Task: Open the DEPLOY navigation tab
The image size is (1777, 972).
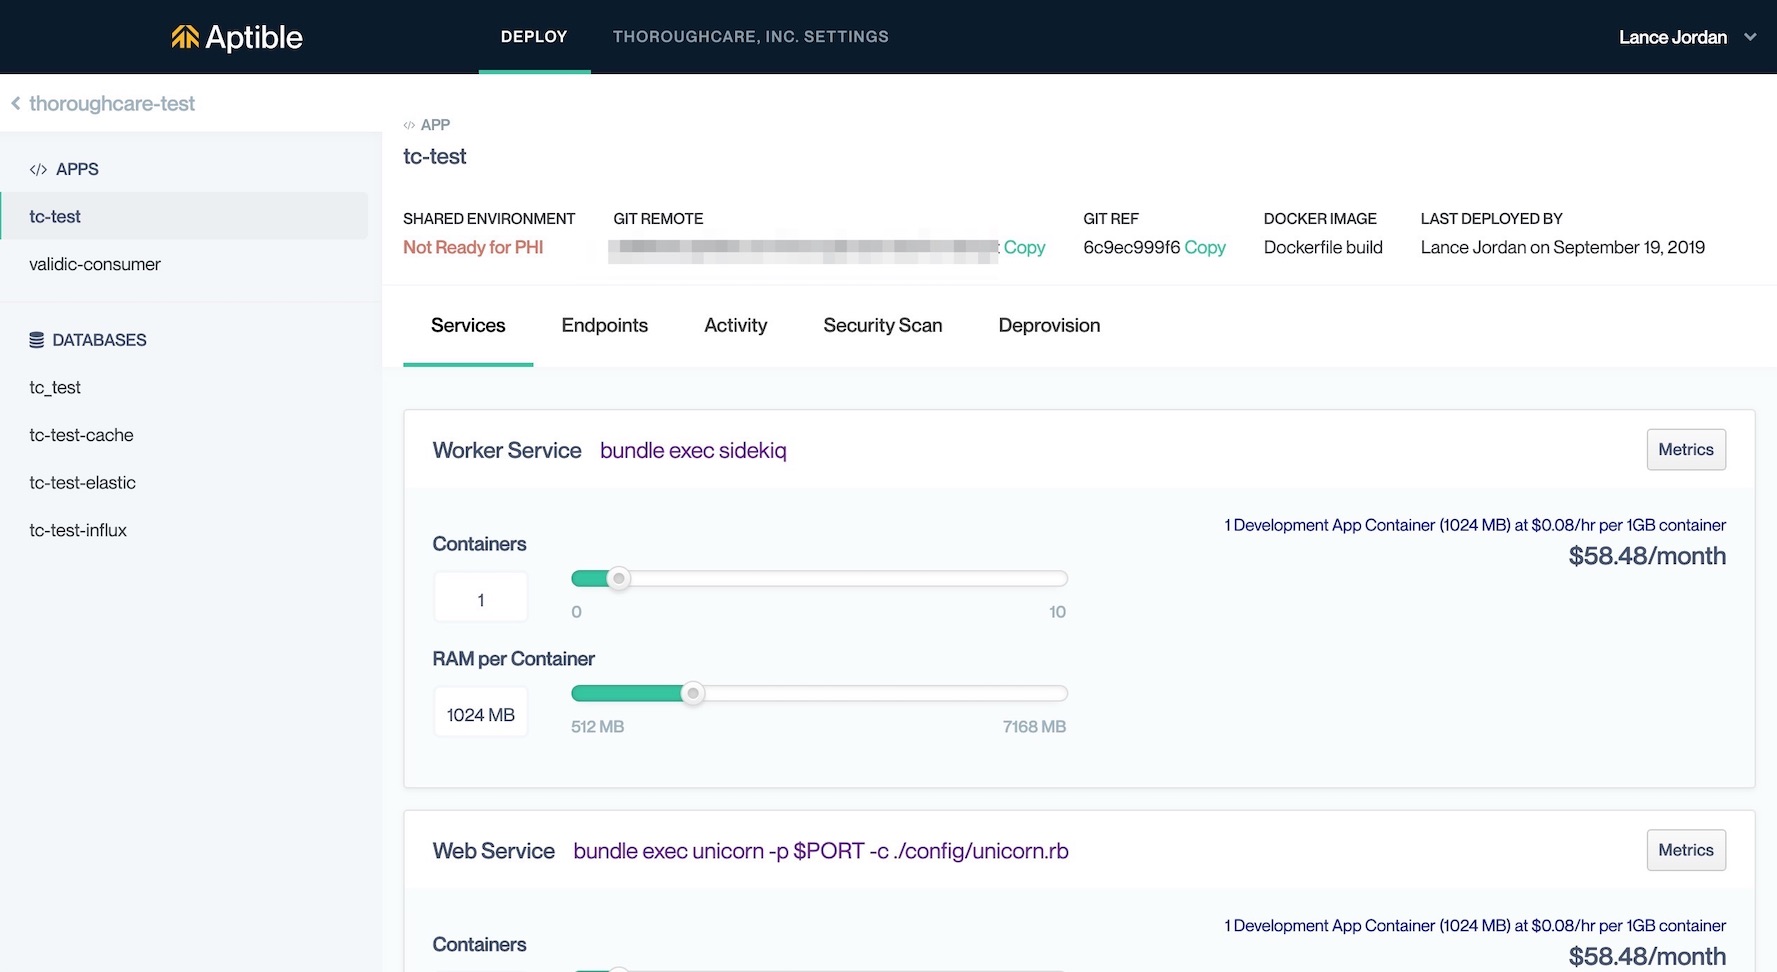Action: pyautogui.click(x=534, y=37)
